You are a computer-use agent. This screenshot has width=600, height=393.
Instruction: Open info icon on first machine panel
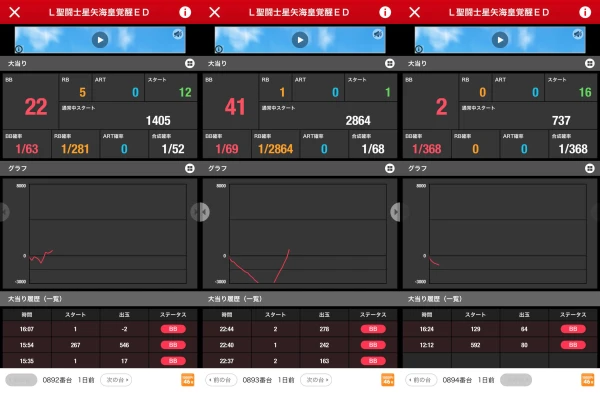(185, 12)
